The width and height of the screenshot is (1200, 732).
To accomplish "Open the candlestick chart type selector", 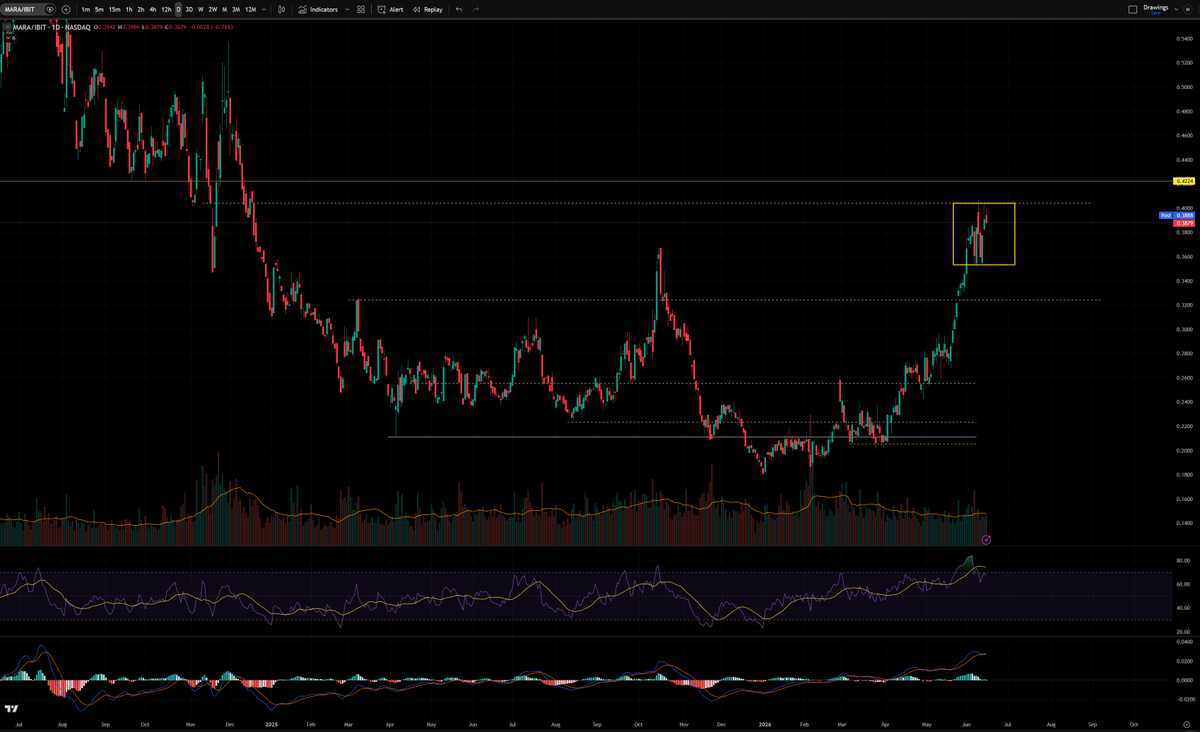I will [x=281, y=9].
